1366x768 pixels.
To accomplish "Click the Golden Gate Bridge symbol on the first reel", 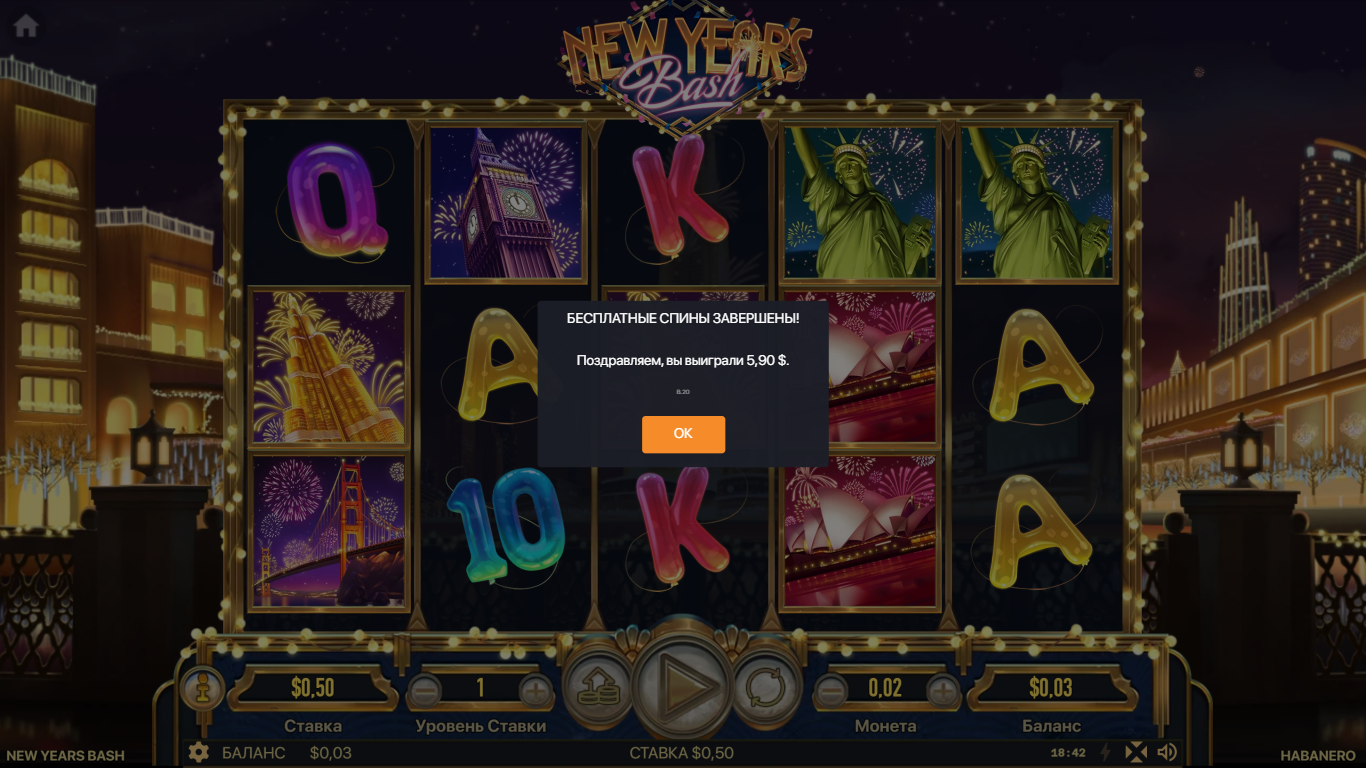I will pos(329,532).
